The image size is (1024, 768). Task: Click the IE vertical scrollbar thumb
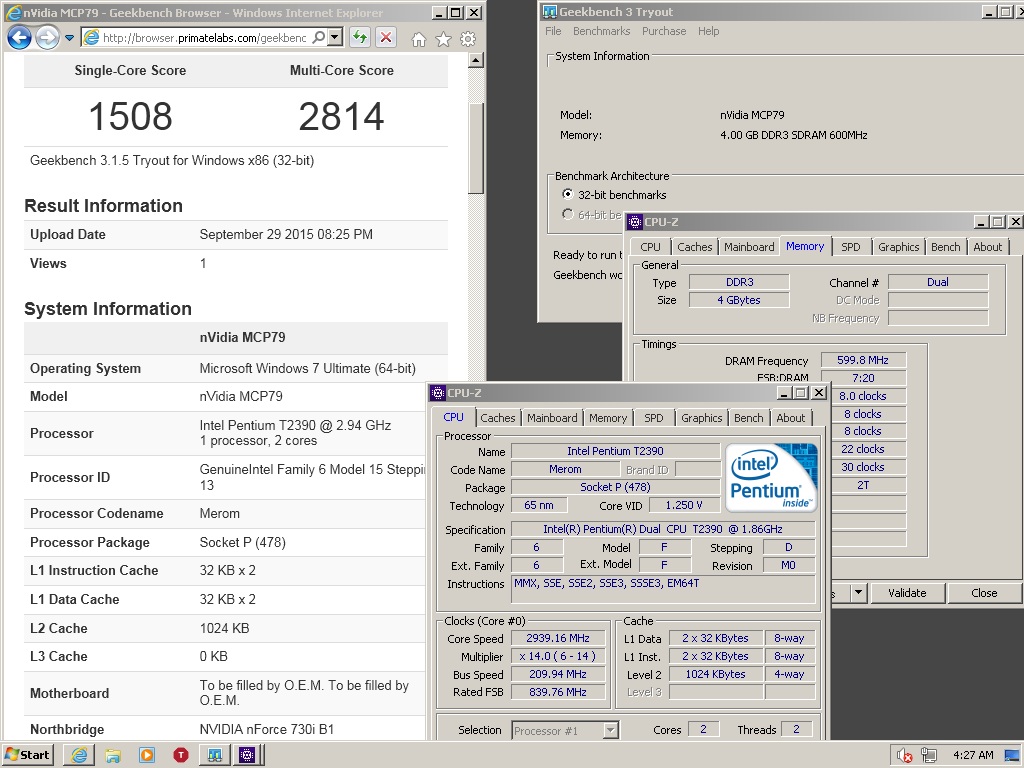pos(476,148)
